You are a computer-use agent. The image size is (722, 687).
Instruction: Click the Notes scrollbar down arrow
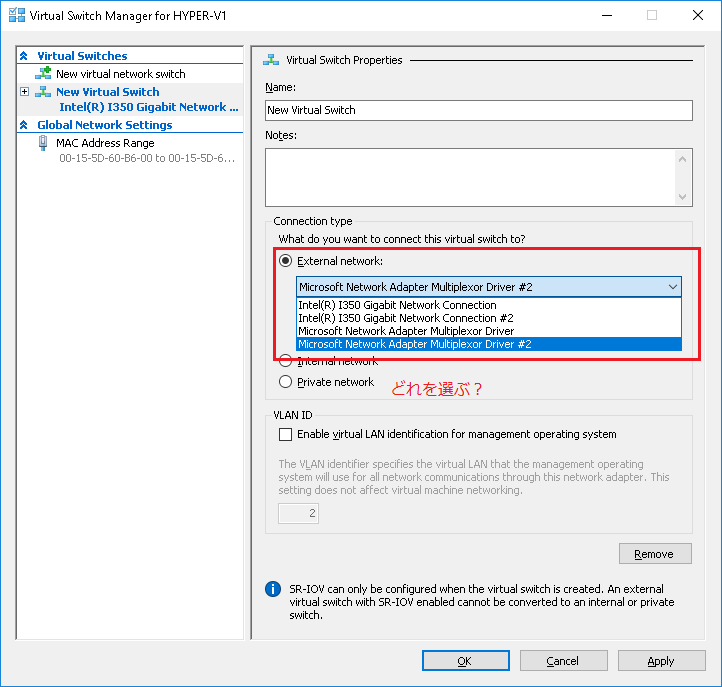coord(682,197)
